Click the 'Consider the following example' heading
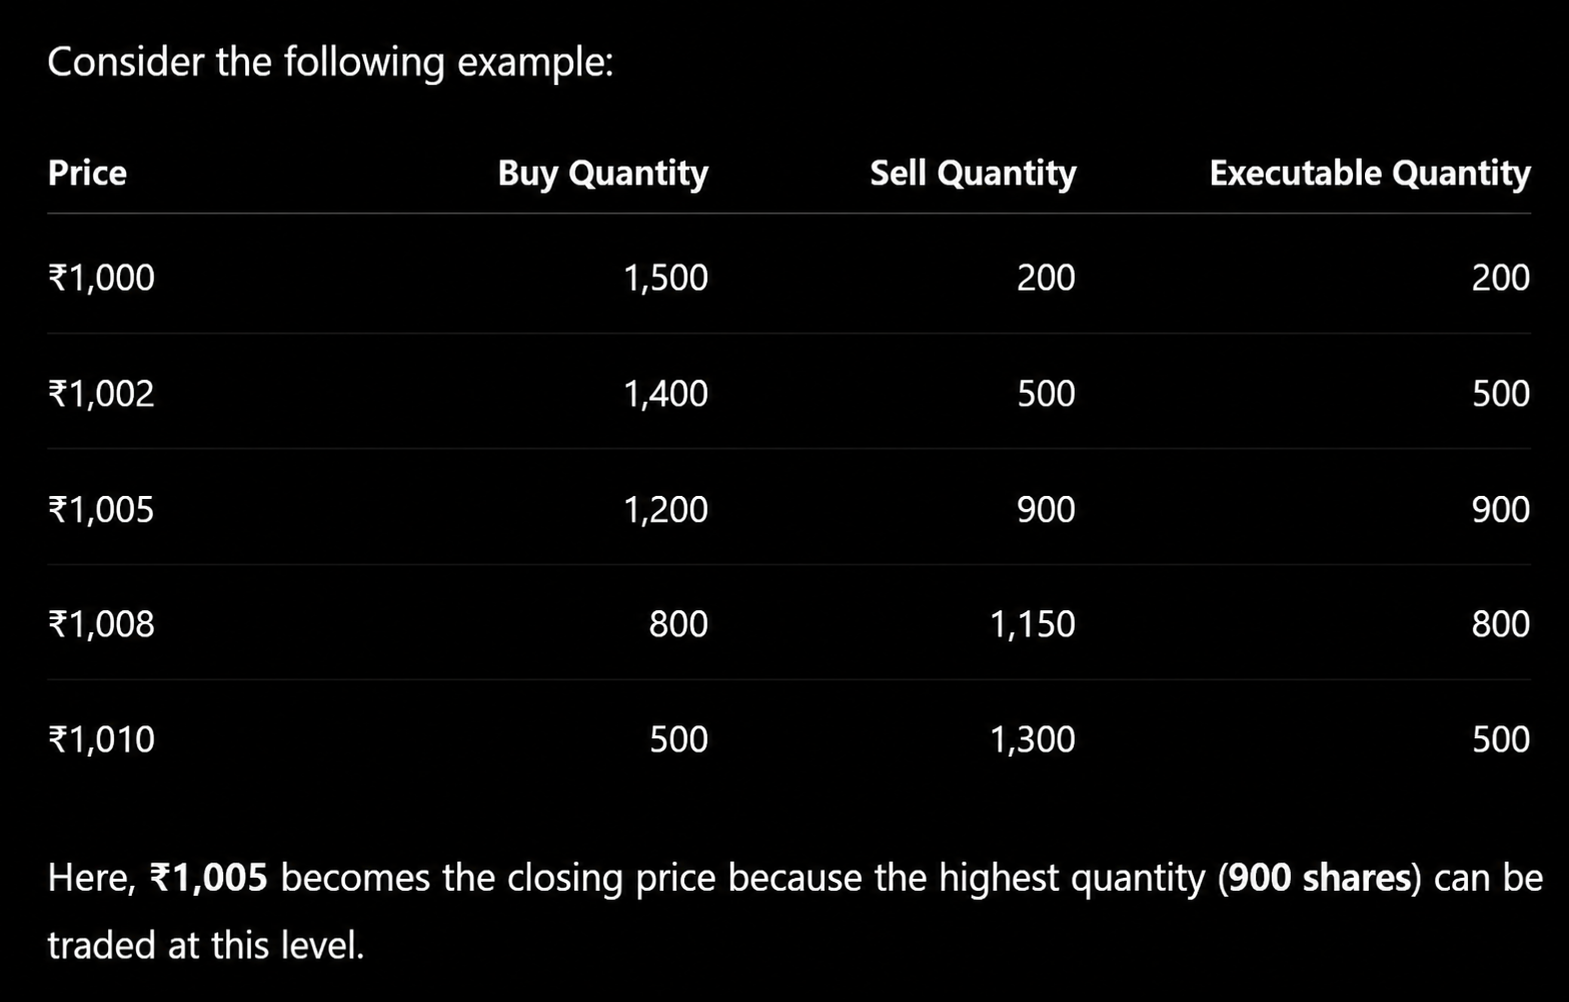 click(330, 62)
